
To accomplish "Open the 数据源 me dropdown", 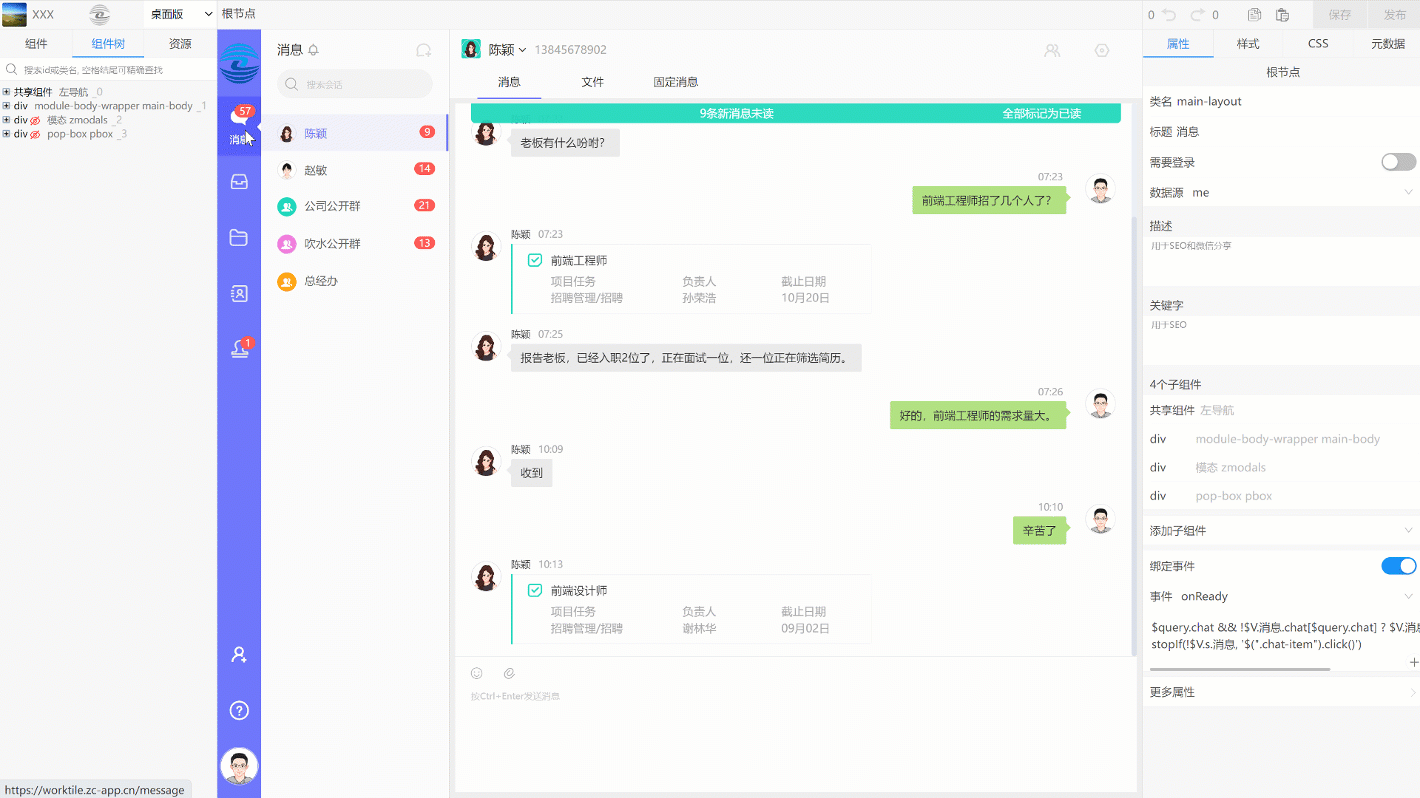I will [1281, 192].
